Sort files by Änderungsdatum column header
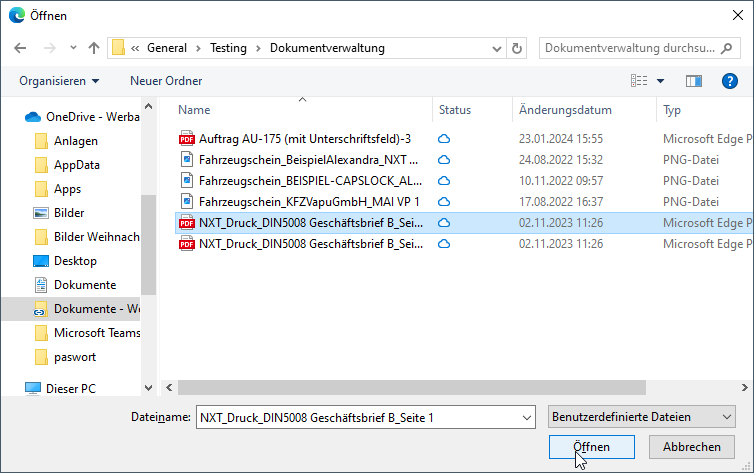The image size is (754, 473). [565, 110]
